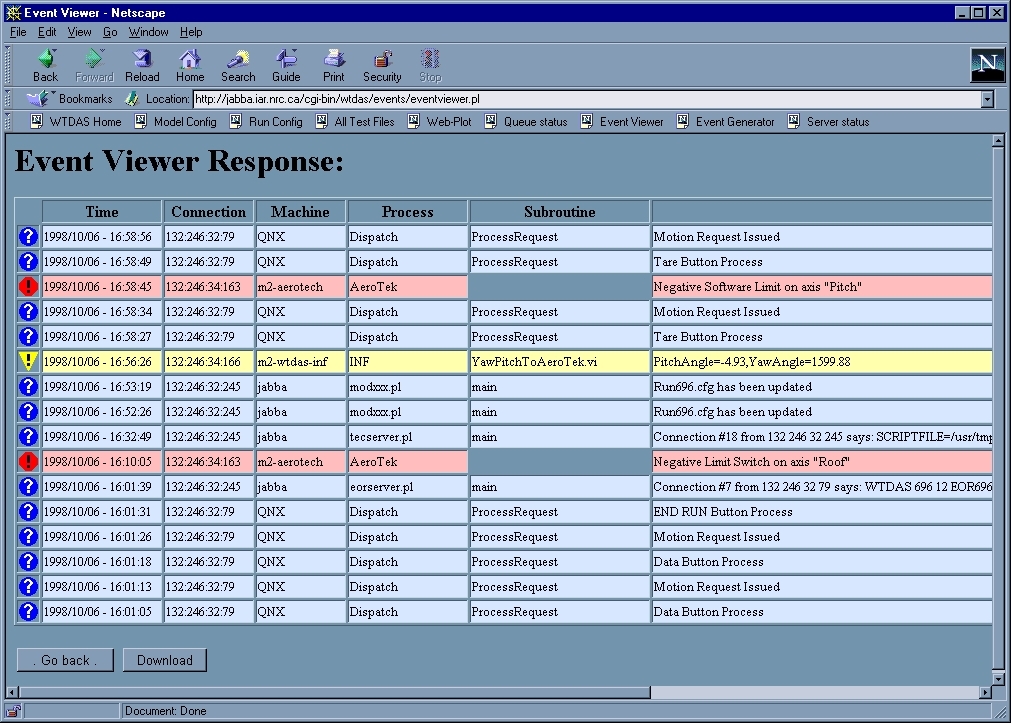Image resolution: width=1011 pixels, height=723 pixels.
Task: Click the security lock icon in status bar
Action: point(13,711)
